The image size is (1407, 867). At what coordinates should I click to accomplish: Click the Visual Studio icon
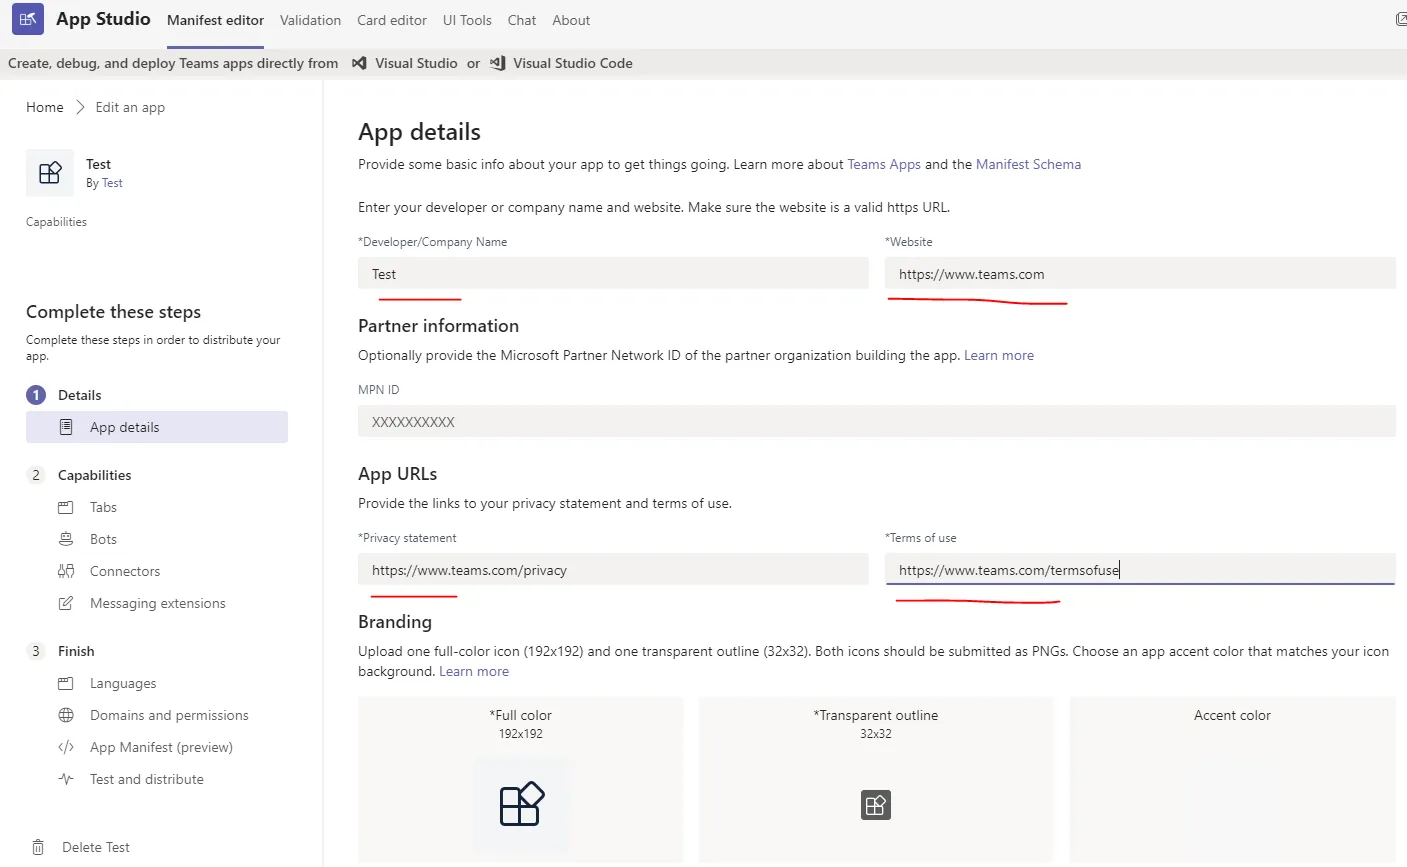[x=359, y=63]
